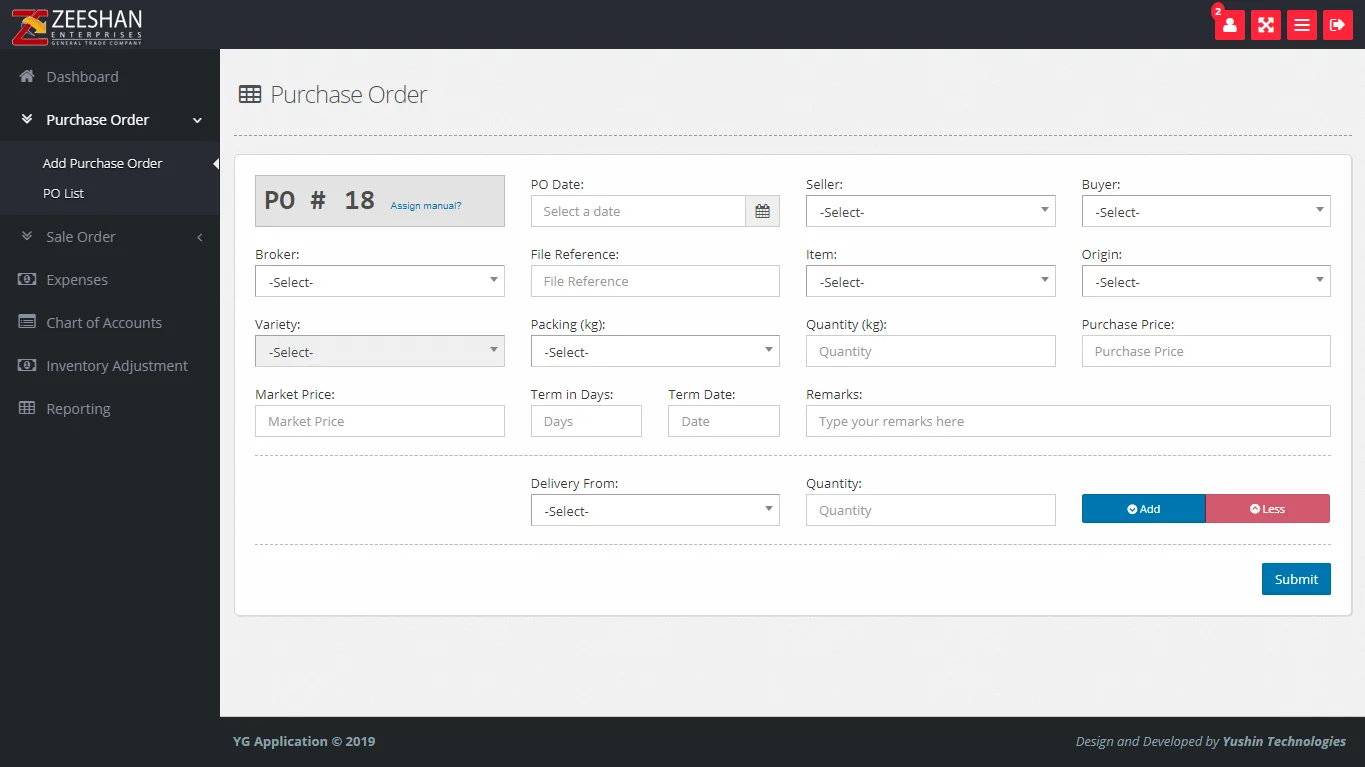The height and width of the screenshot is (767, 1365).
Task: Click the Assign manual? link
Action: click(x=426, y=206)
